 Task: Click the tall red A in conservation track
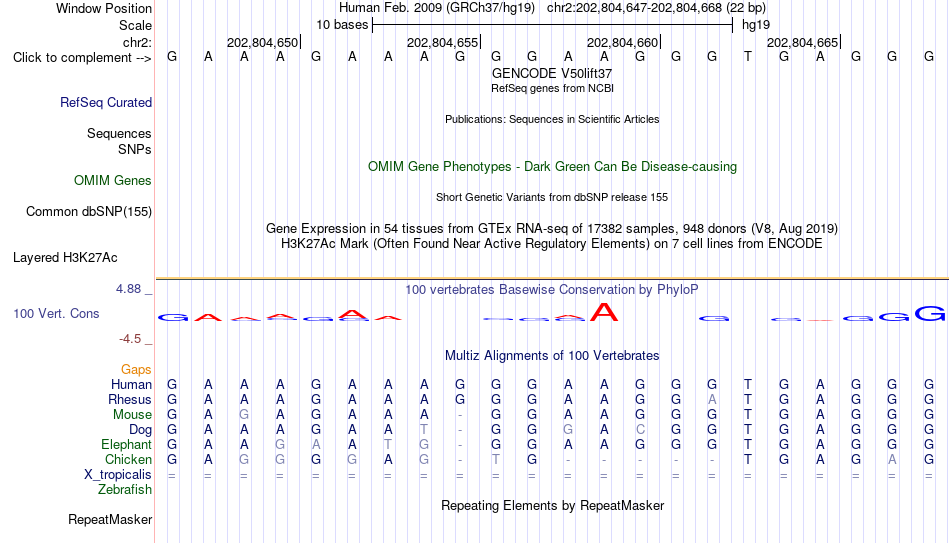pos(604,312)
